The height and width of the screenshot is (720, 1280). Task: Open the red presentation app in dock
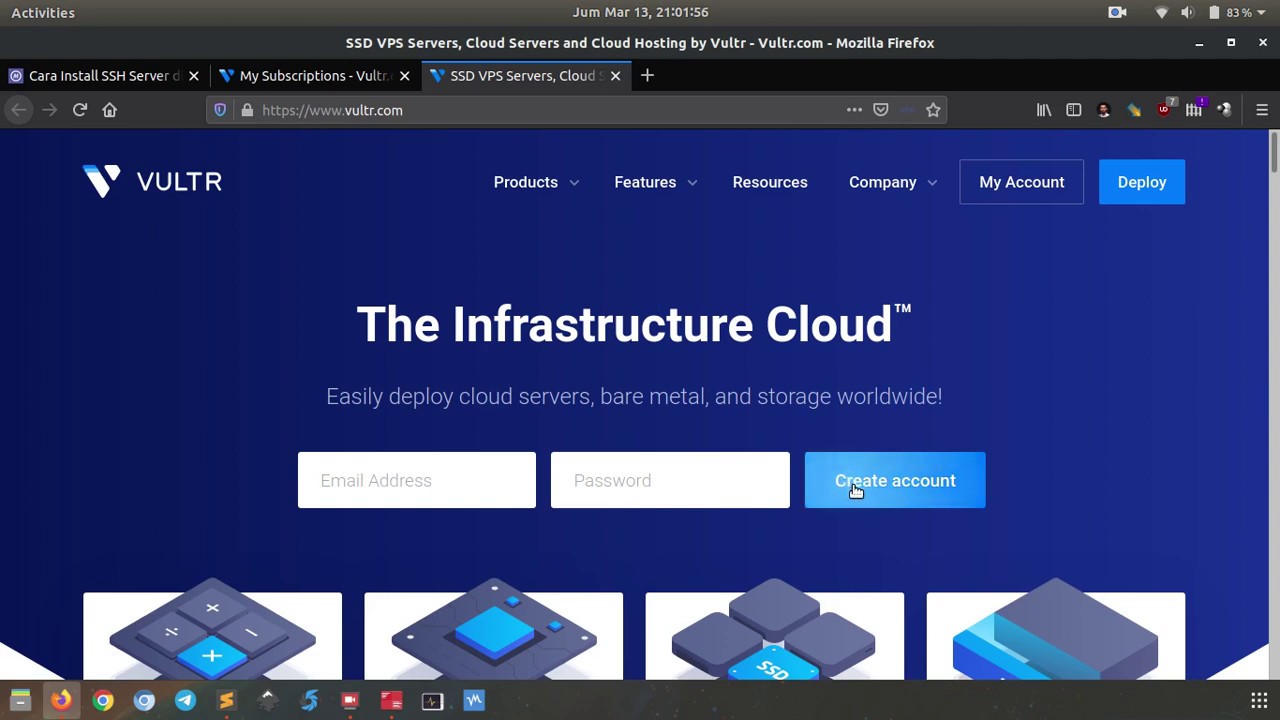(391, 701)
